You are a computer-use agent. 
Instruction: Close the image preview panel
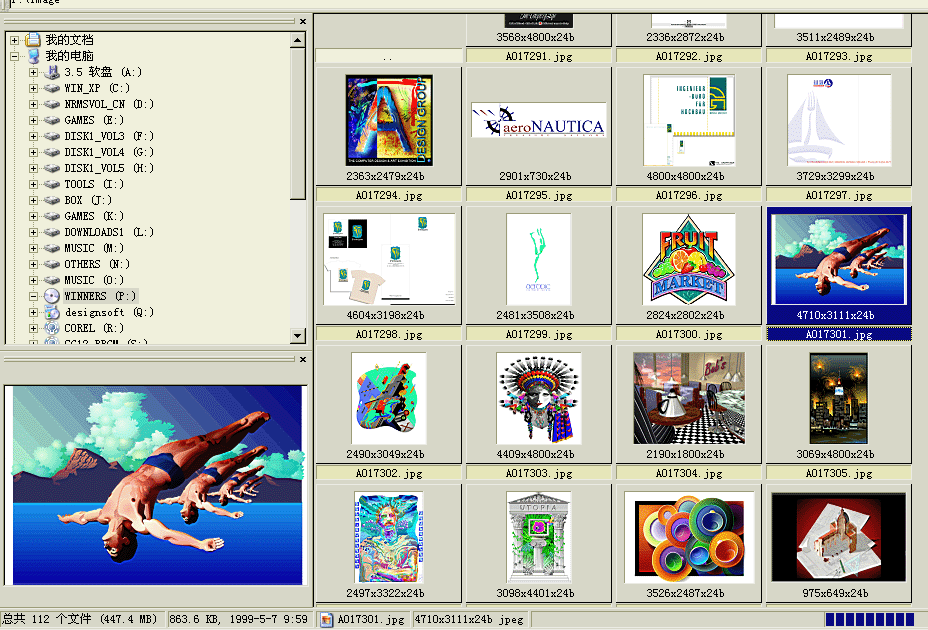click(x=302, y=359)
